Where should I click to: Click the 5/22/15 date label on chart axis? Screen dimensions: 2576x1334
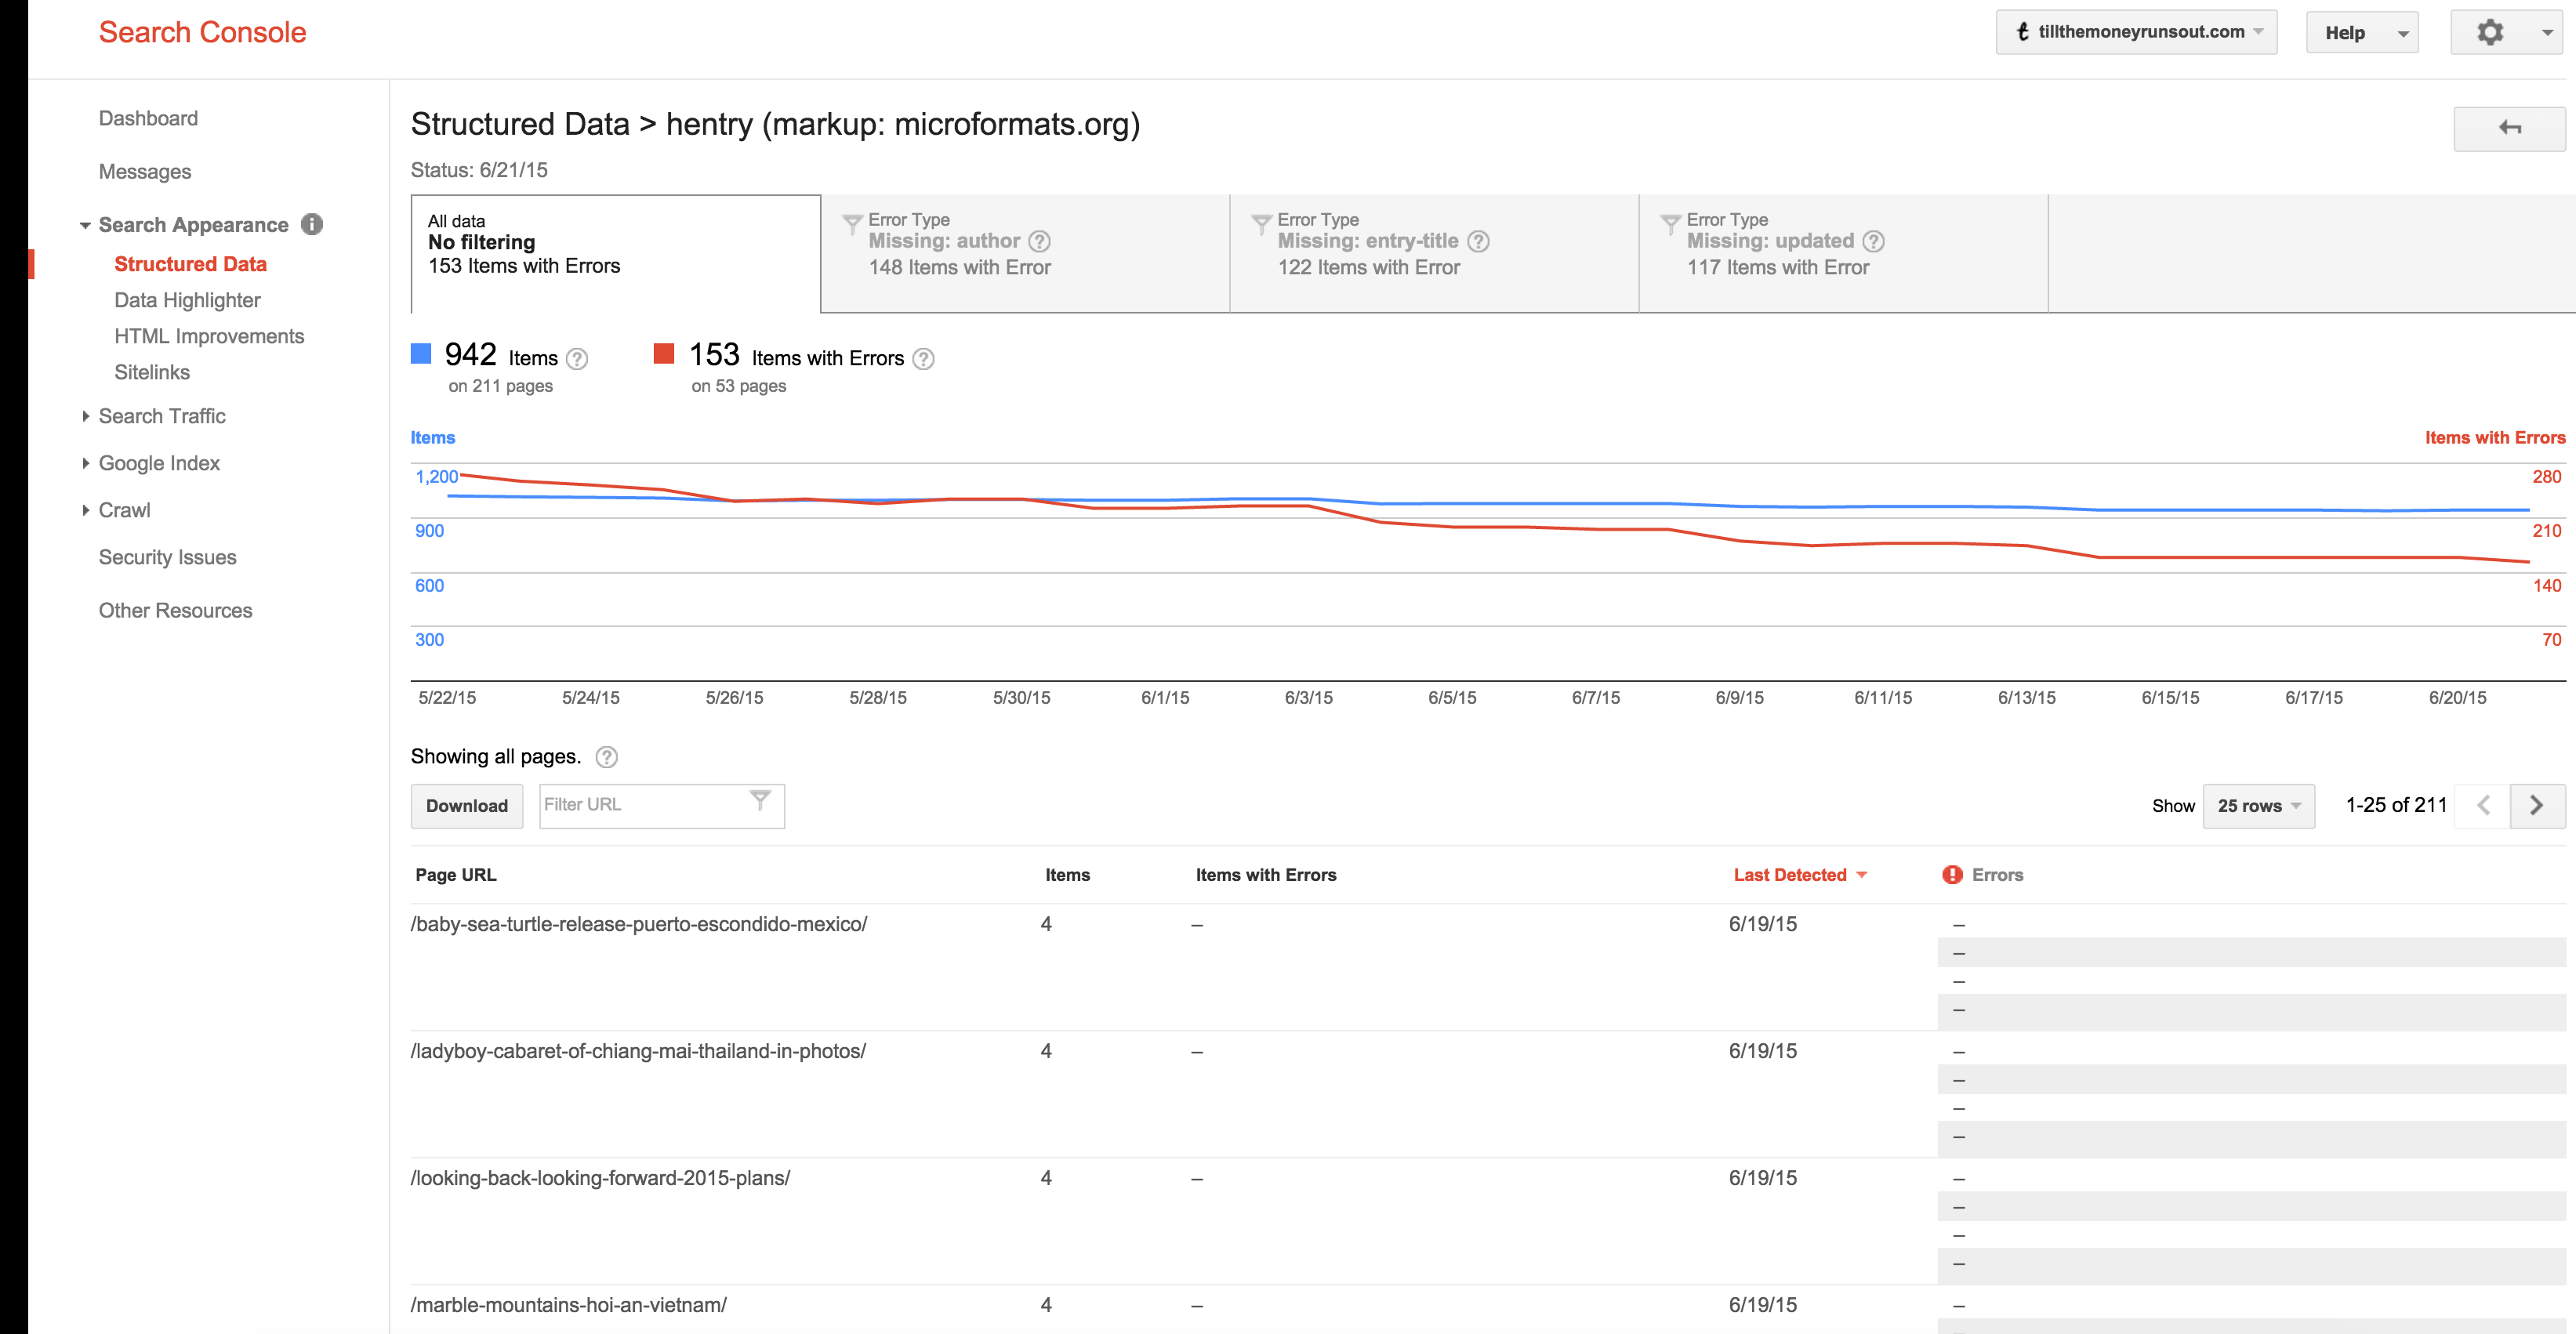pos(447,698)
